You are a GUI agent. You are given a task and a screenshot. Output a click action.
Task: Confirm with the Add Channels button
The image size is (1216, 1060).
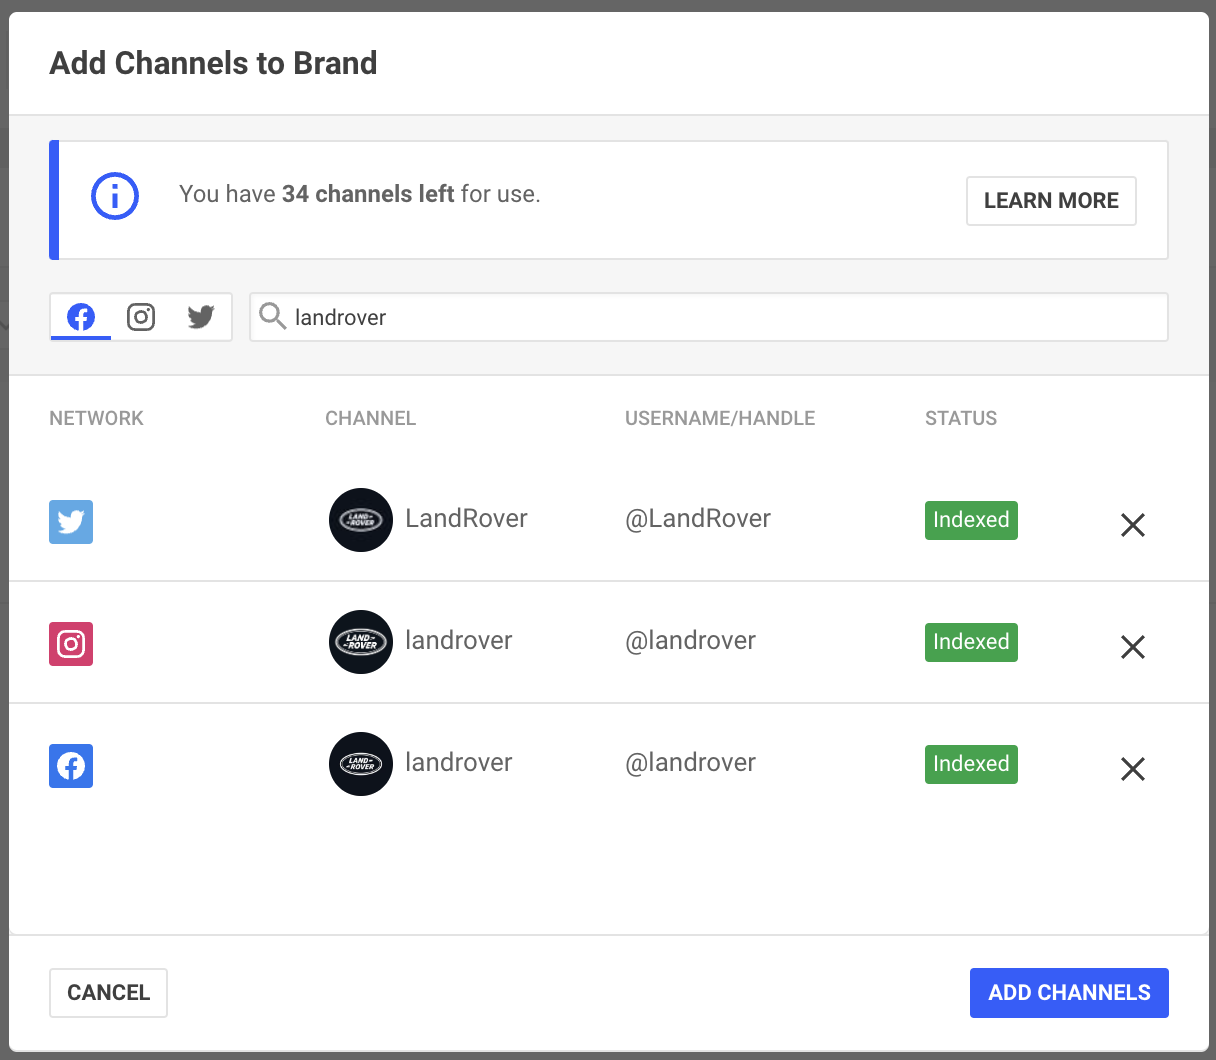click(1069, 993)
